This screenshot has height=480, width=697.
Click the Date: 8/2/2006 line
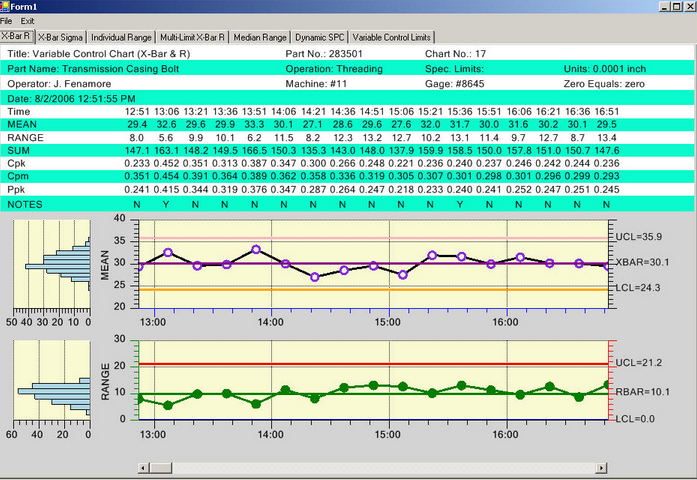pyautogui.click(x=72, y=99)
